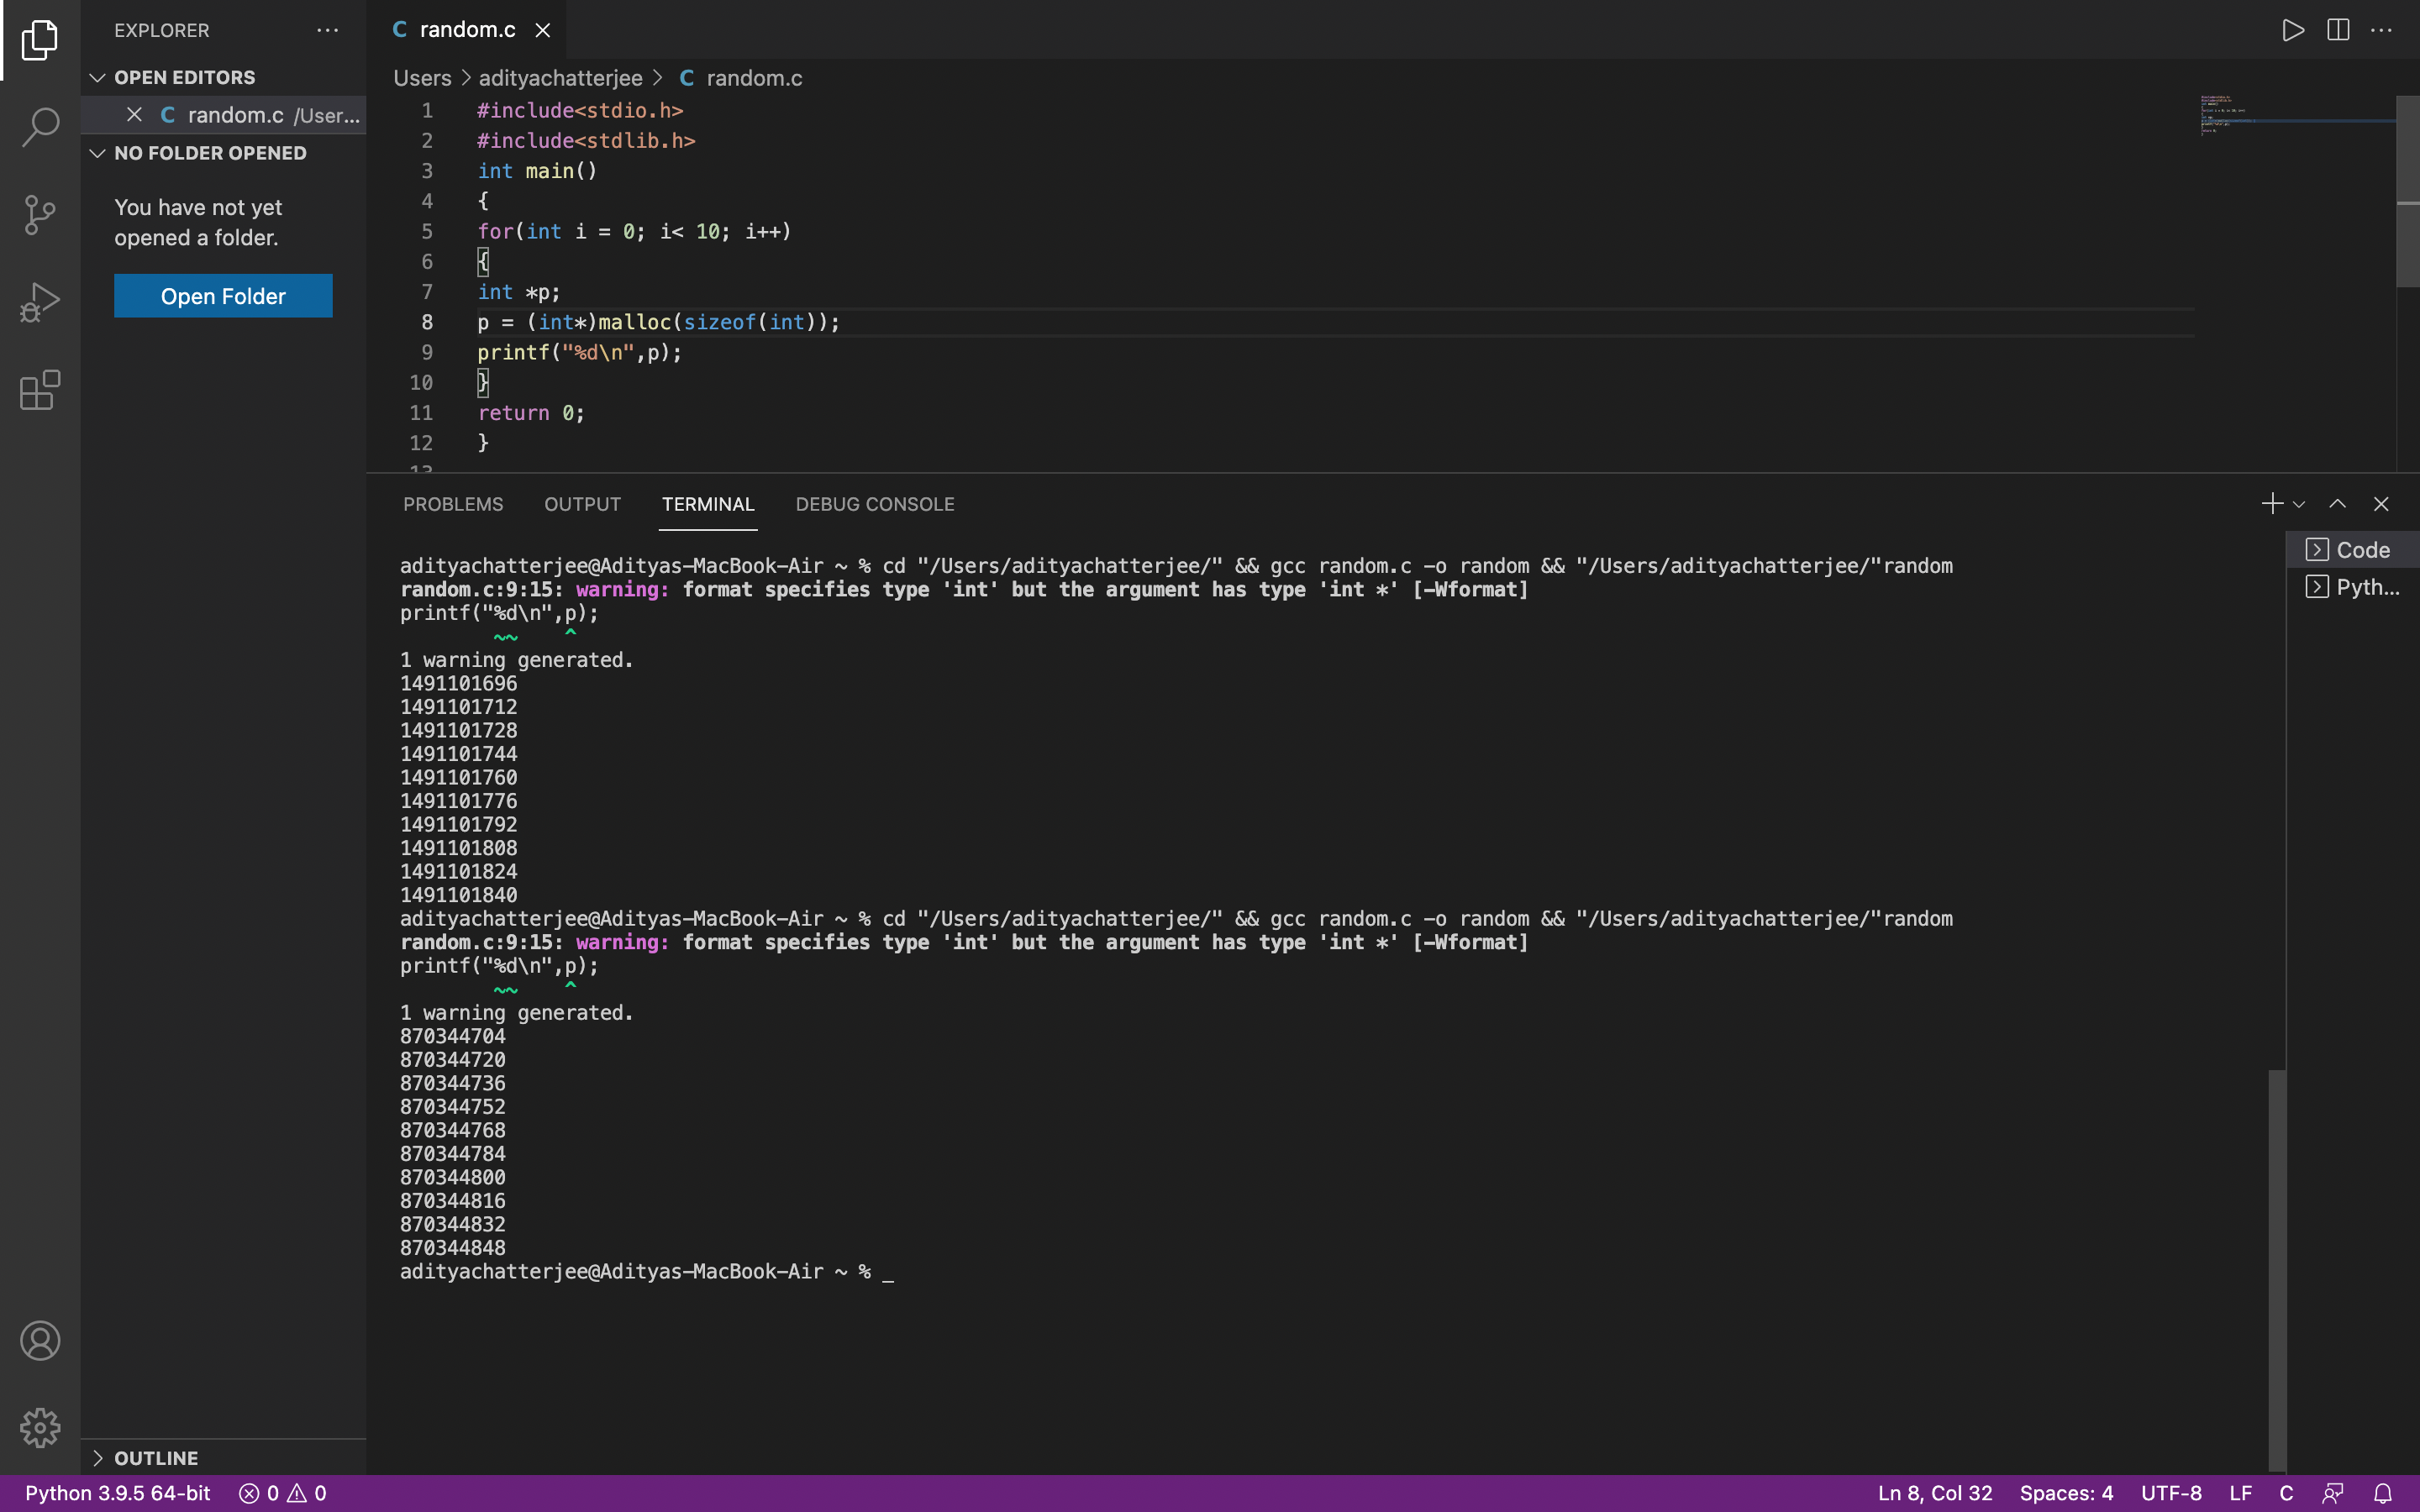Click the Spaces: 4 indentation setting
This screenshot has height=1512, width=2420.
click(2065, 1493)
